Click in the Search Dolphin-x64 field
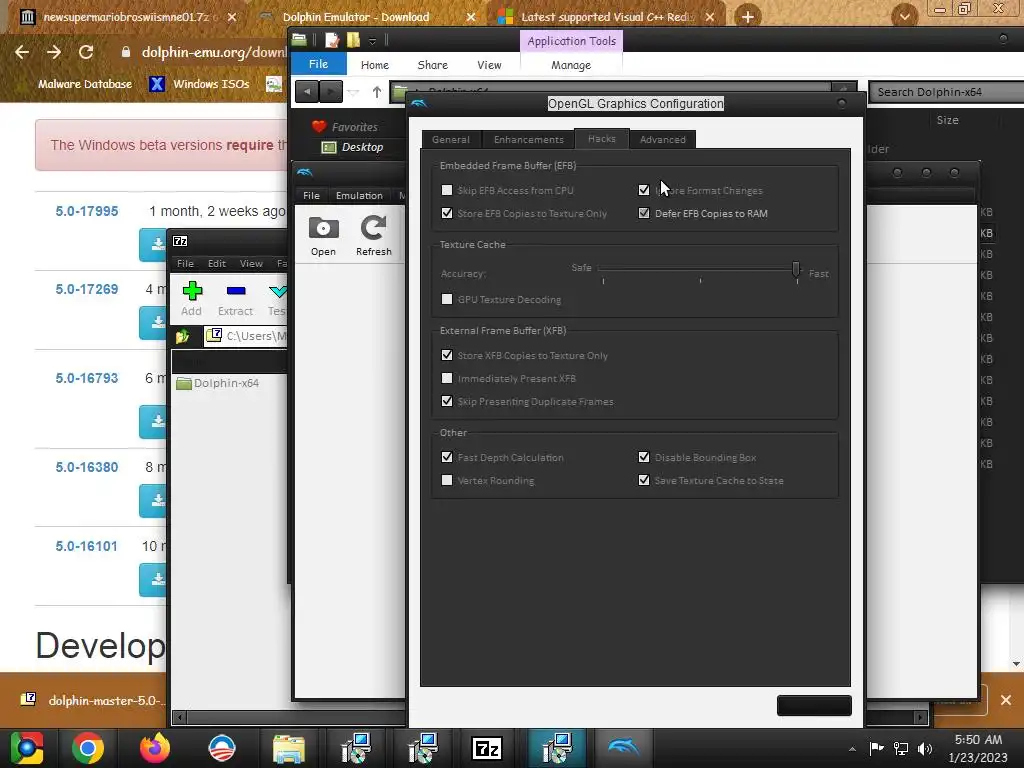The height and width of the screenshot is (768, 1024). 946,92
